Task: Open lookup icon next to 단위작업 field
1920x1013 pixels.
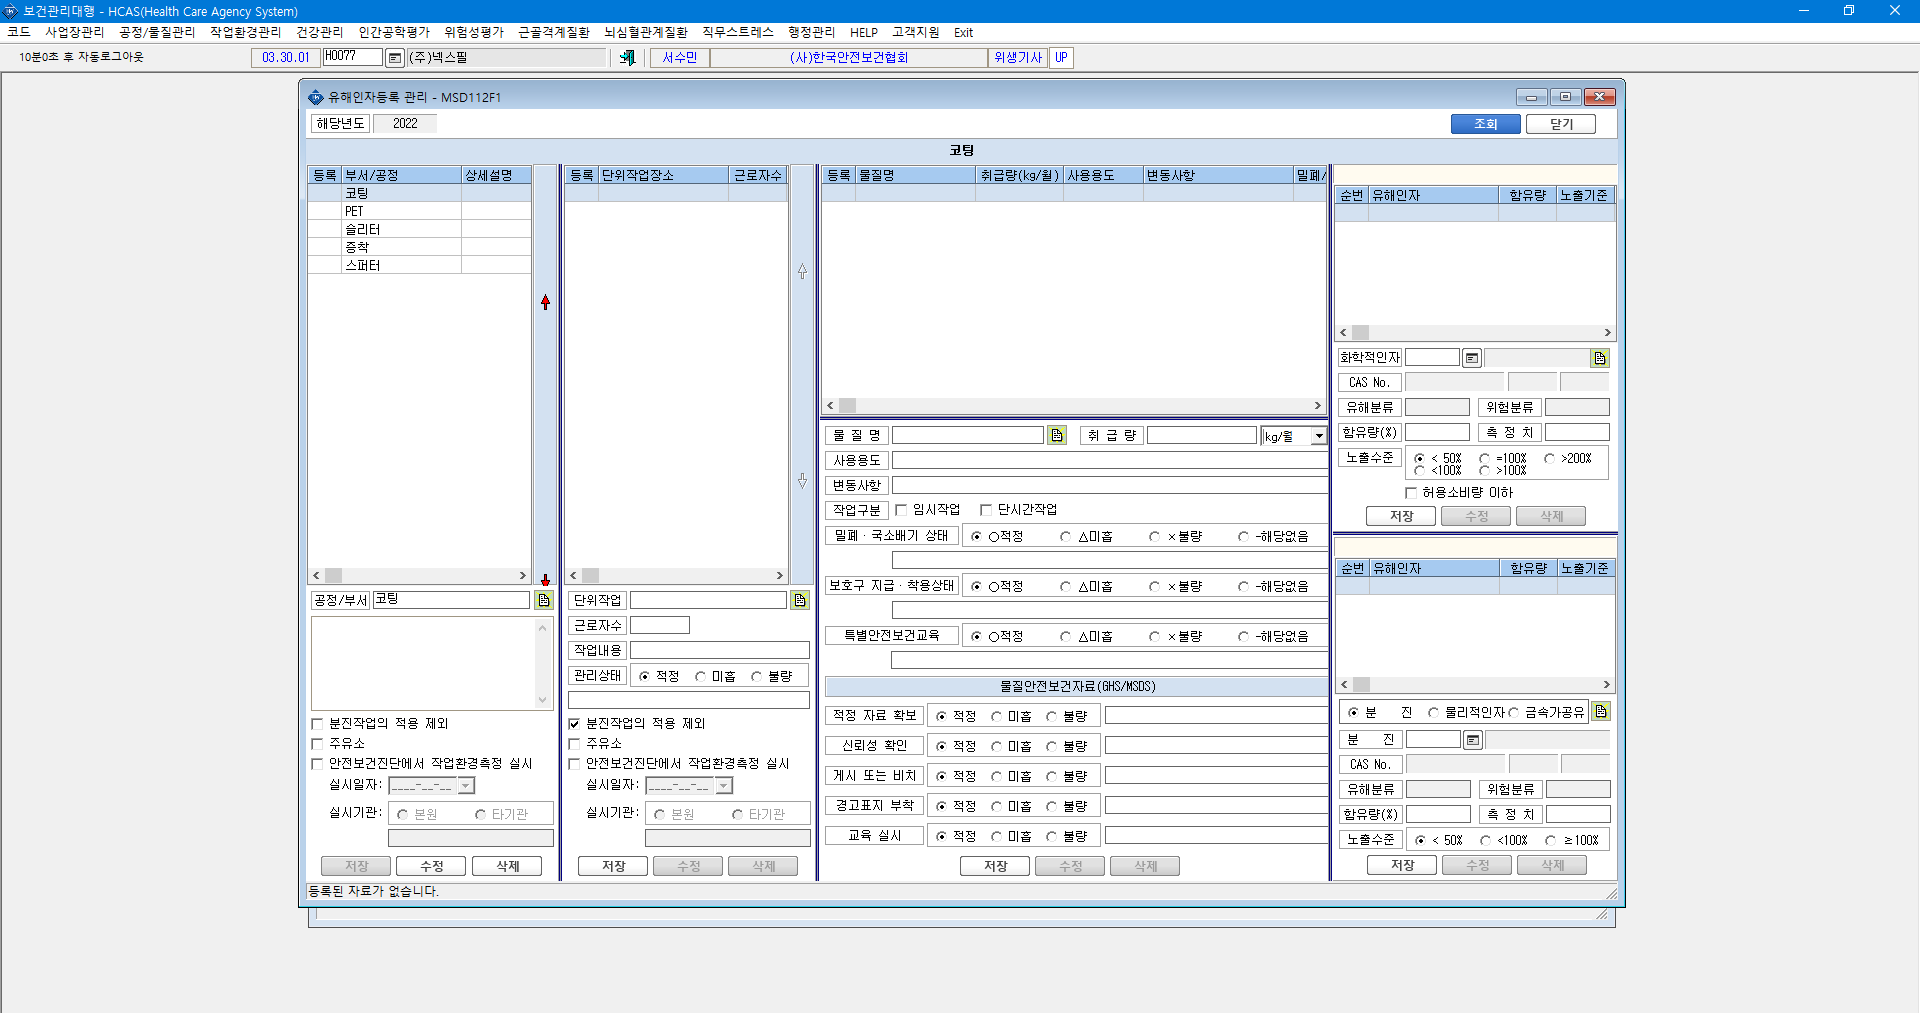Action: [800, 600]
